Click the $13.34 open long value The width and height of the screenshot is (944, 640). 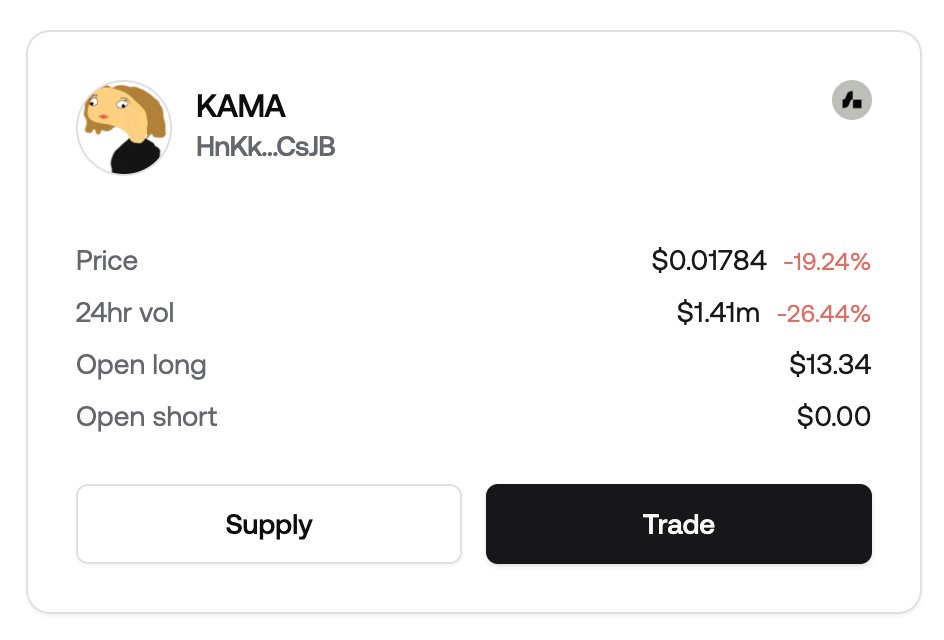coord(830,364)
